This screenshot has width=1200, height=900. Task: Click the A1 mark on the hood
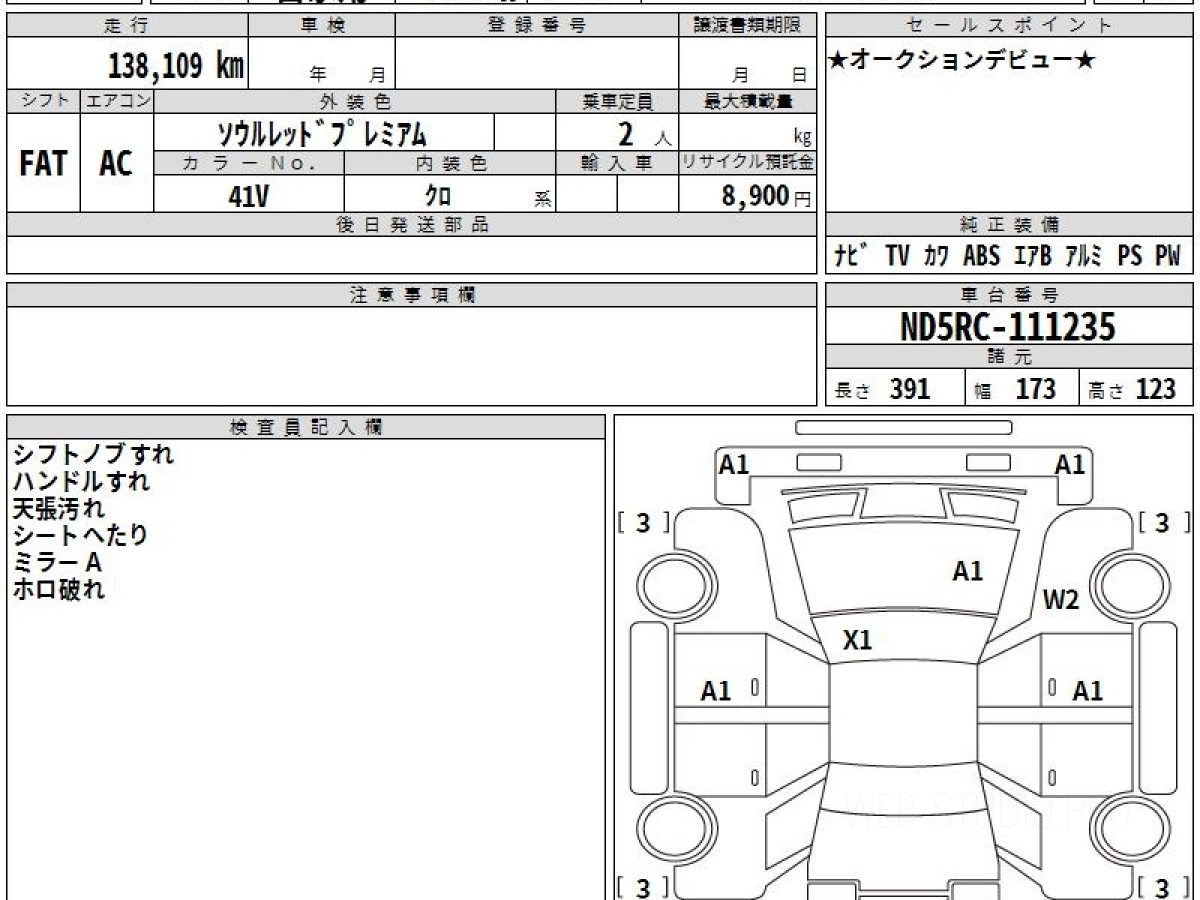(x=968, y=571)
